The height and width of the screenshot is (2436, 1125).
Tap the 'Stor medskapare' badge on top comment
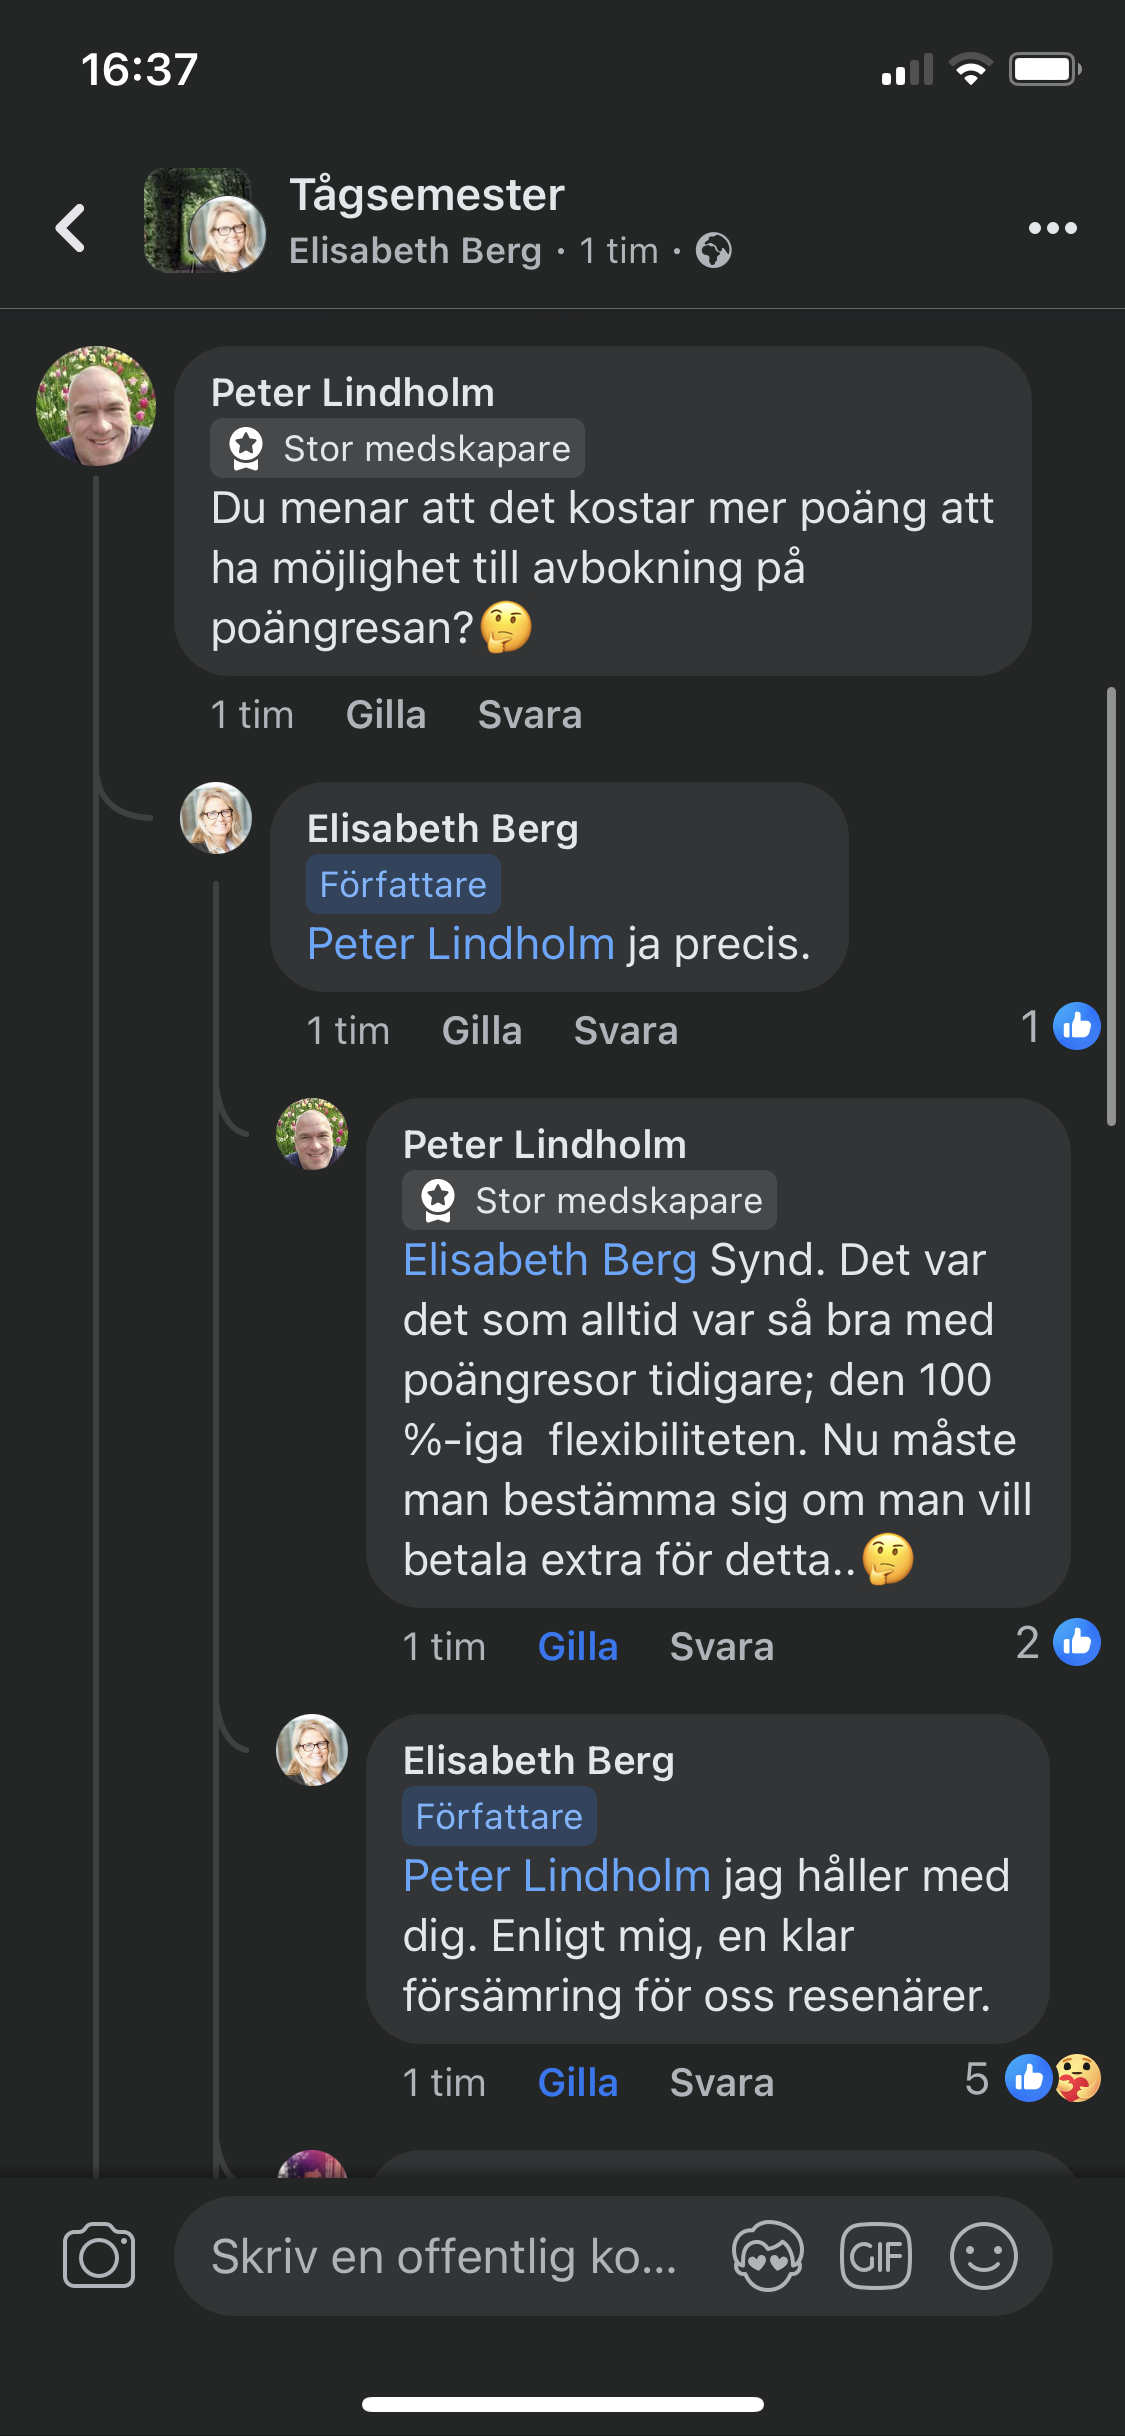pos(398,449)
